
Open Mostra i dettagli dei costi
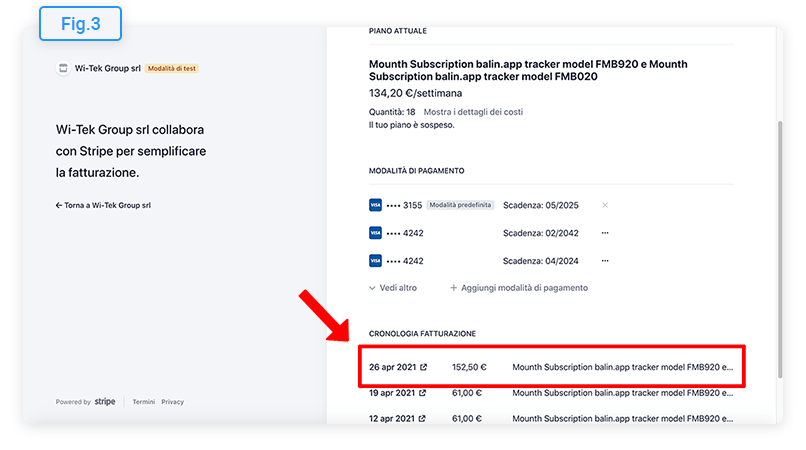(473, 112)
